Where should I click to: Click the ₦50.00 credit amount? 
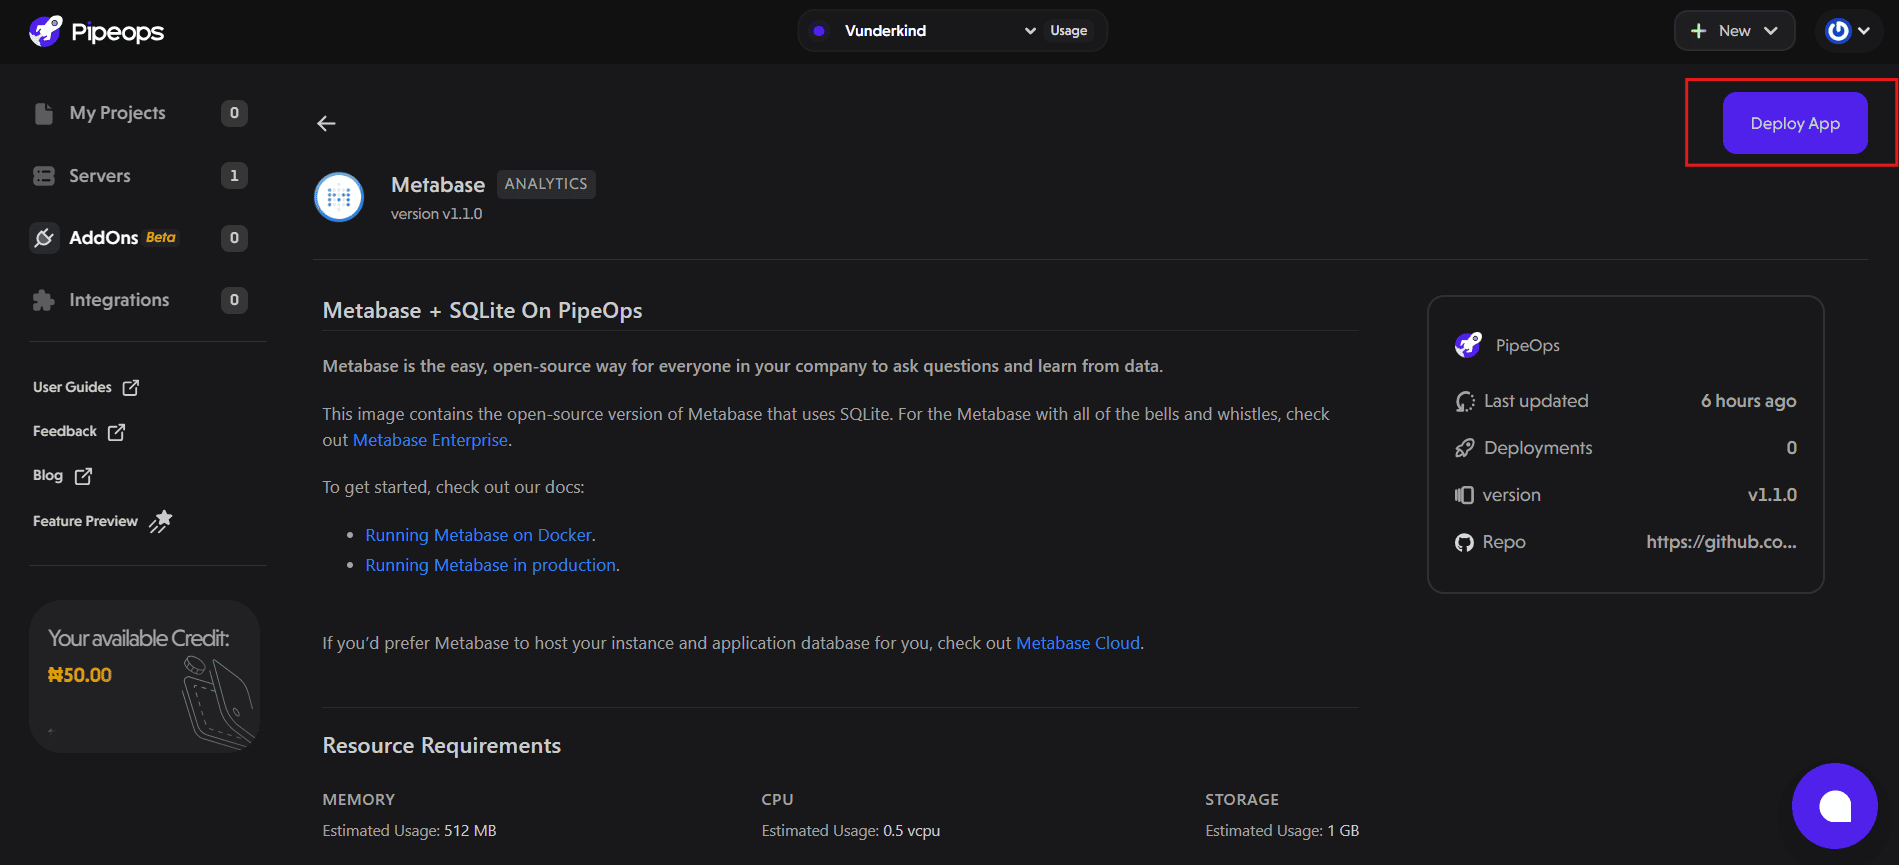(80, 675)
